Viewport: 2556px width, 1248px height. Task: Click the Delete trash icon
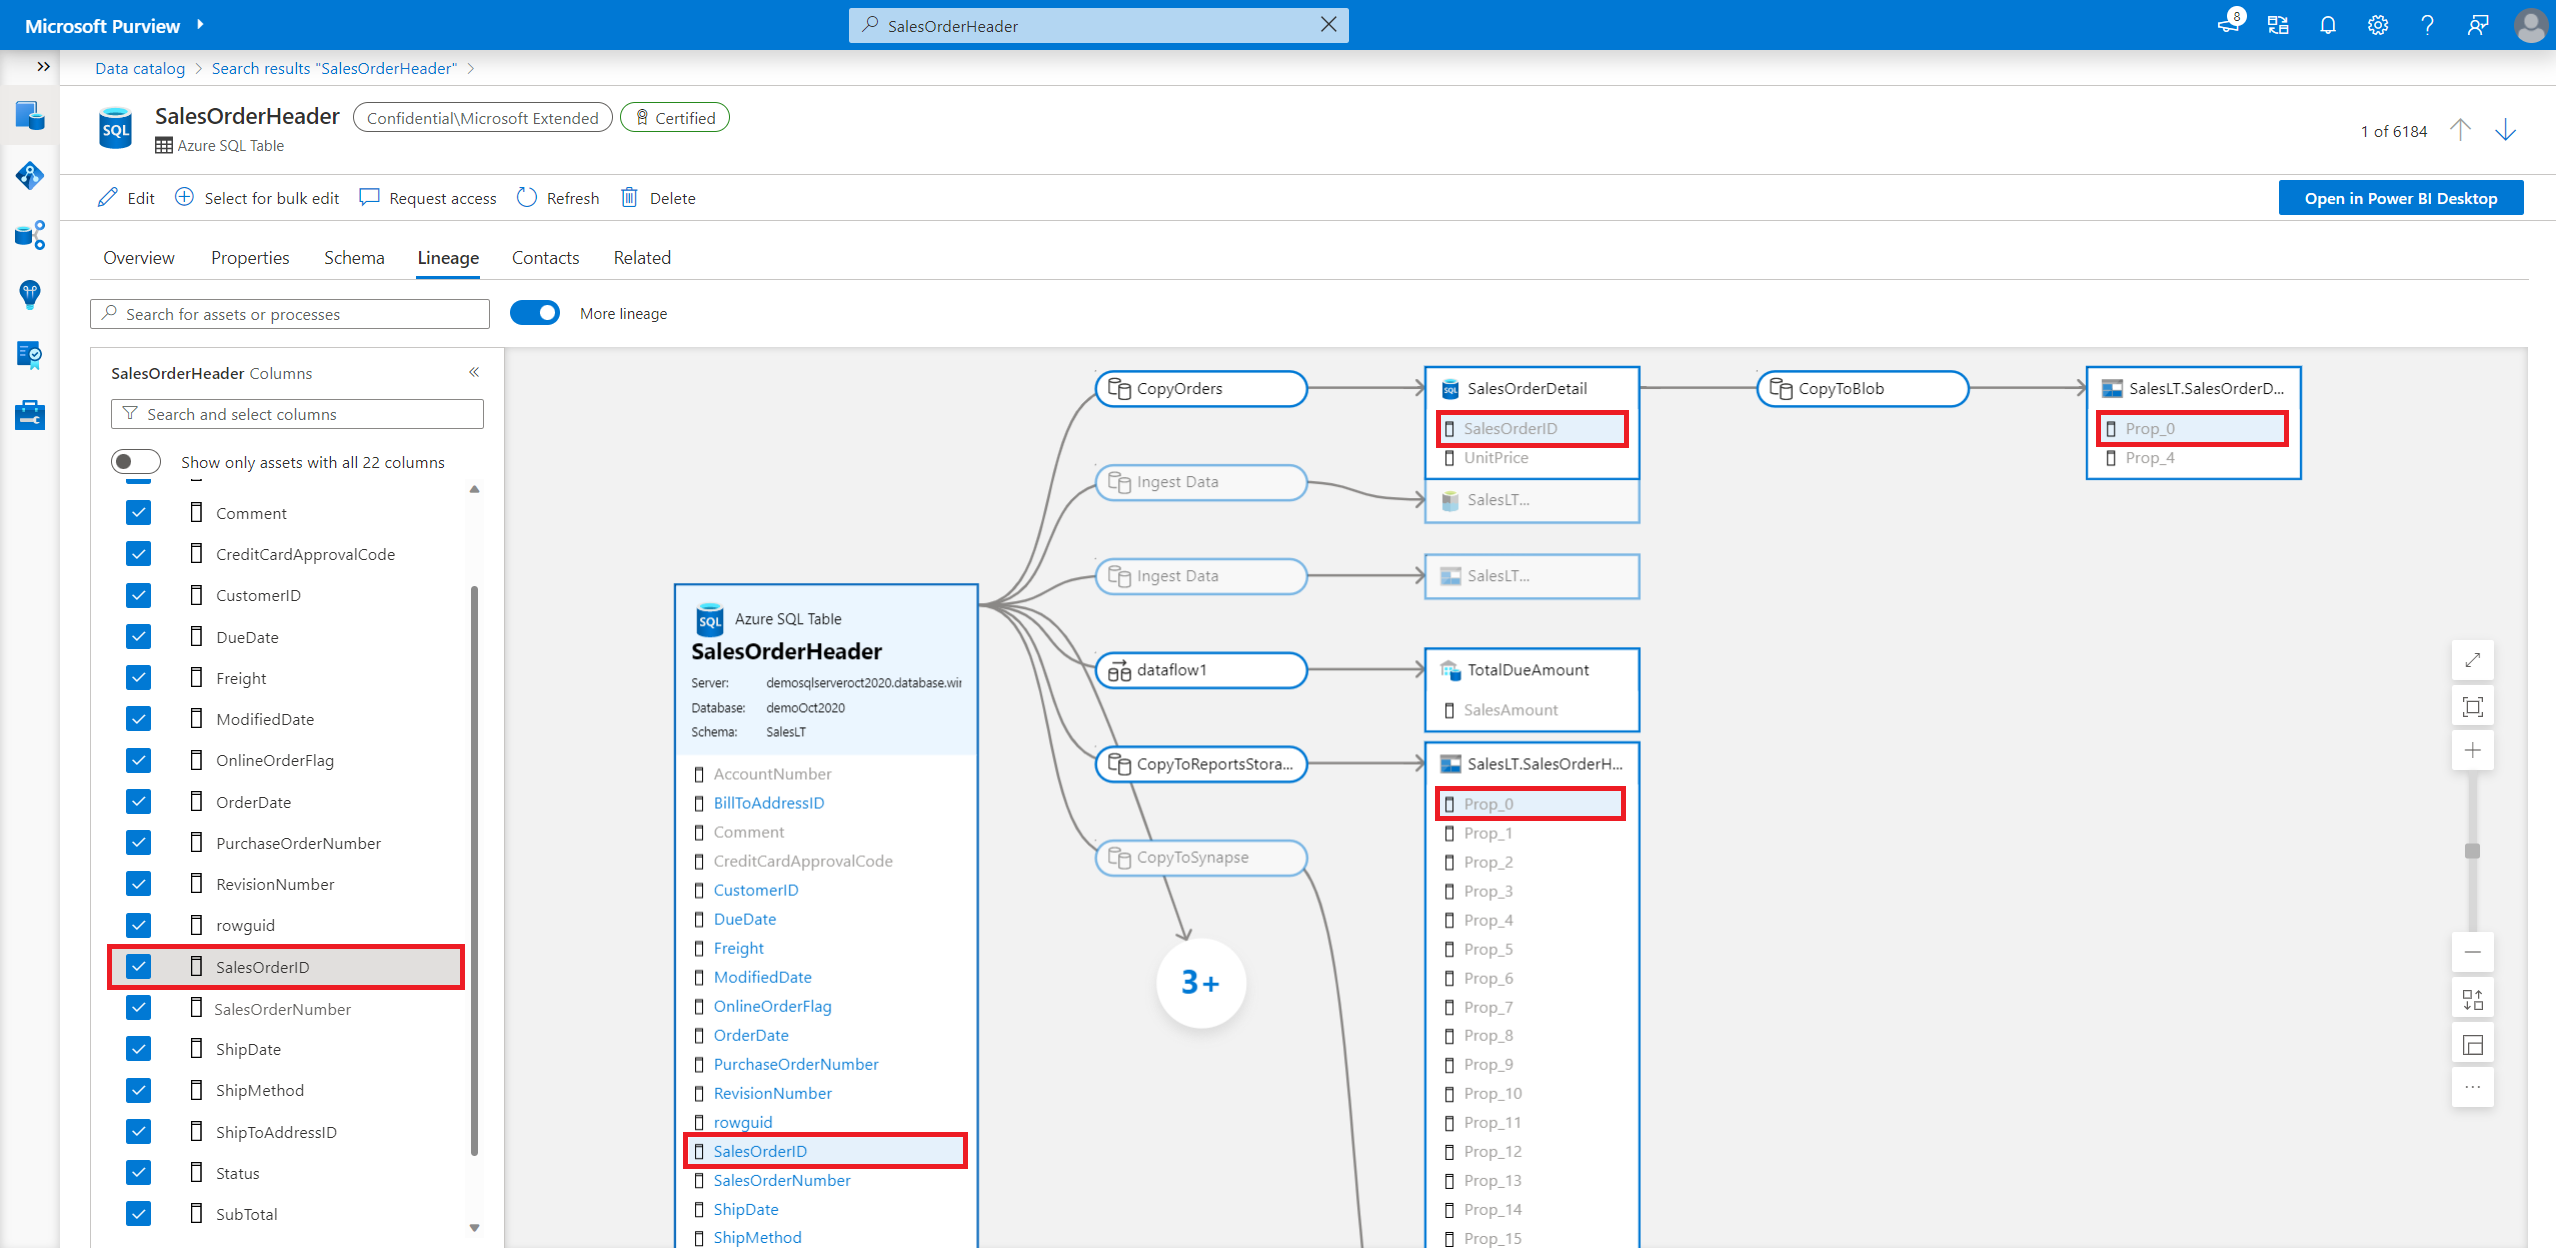(629, 197)
